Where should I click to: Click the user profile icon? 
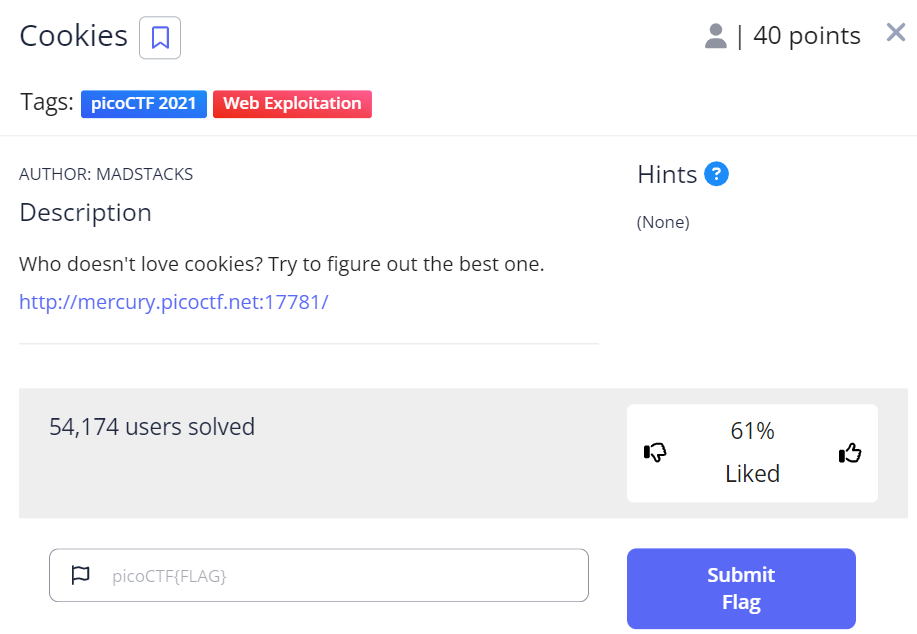click(714, 35)
